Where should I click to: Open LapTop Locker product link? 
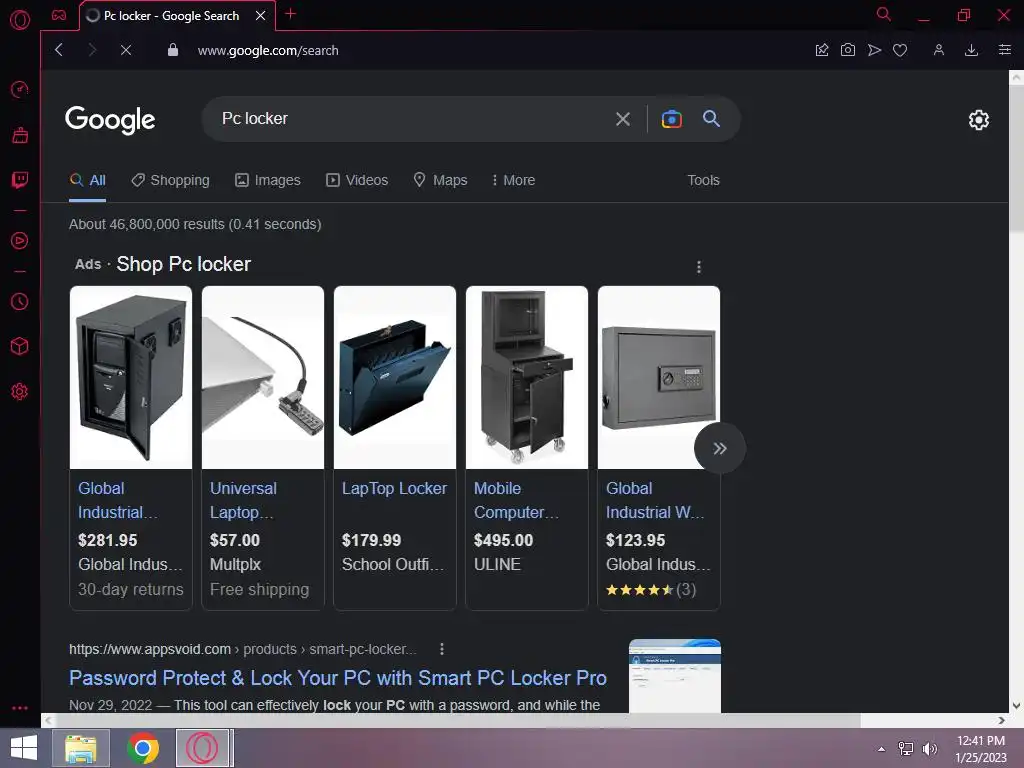[394, 488]
